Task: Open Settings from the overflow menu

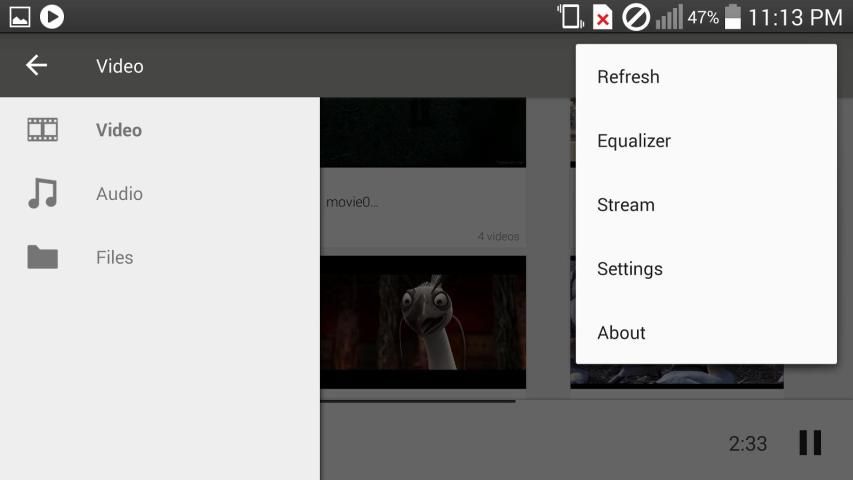Action: coord(630,269)
